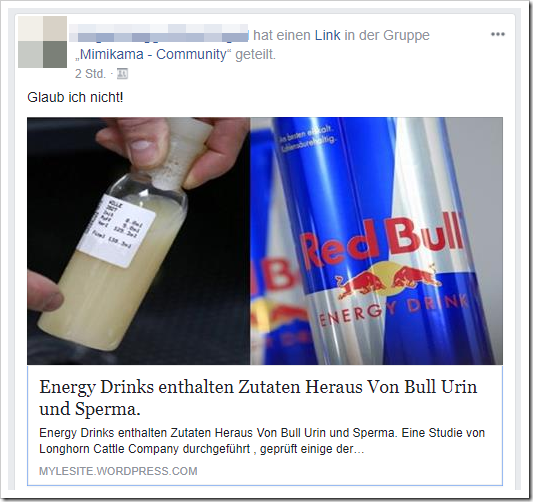Viewport: 533px width, 502px height.
Task: Click the article description about Longhorn Cattle Company
Action: [x=262, y=441]
